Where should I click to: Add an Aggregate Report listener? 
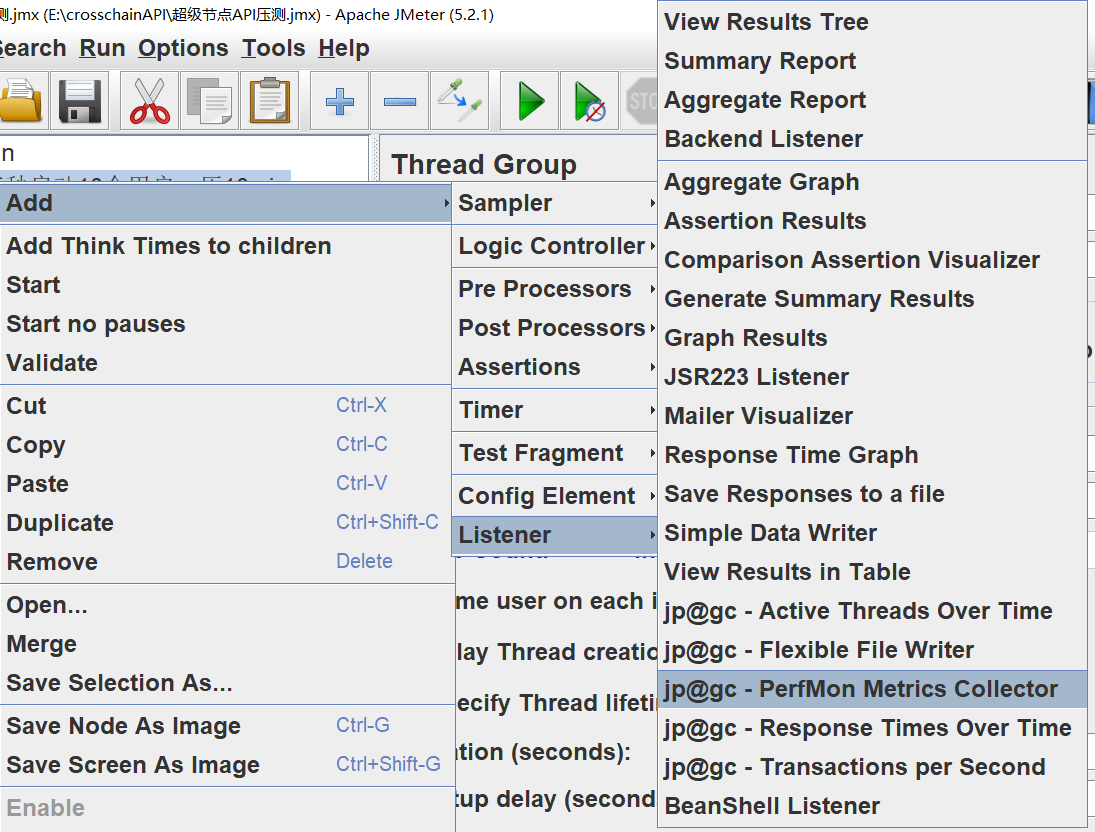click(764, 100)
